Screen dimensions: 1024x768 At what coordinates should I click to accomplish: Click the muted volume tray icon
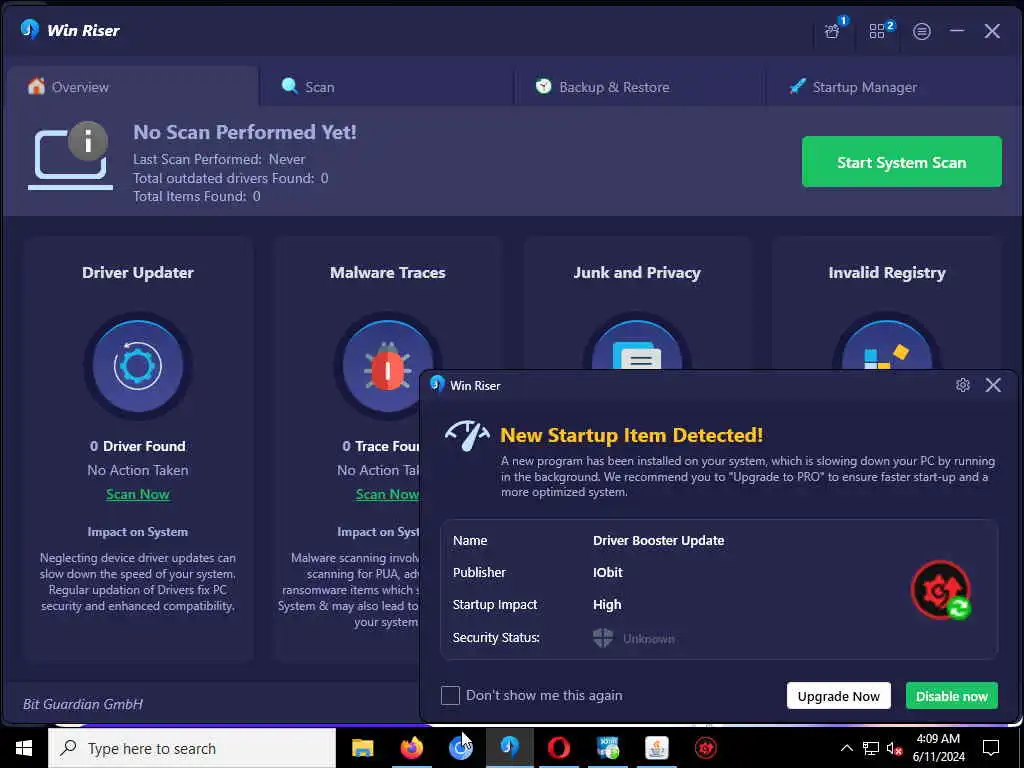click(894, 748)
